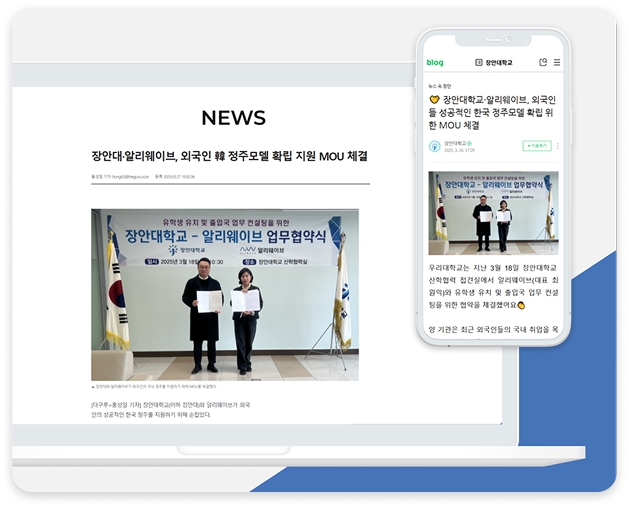Click the article body text starting [더구루=홍성일 기자]

170,410
